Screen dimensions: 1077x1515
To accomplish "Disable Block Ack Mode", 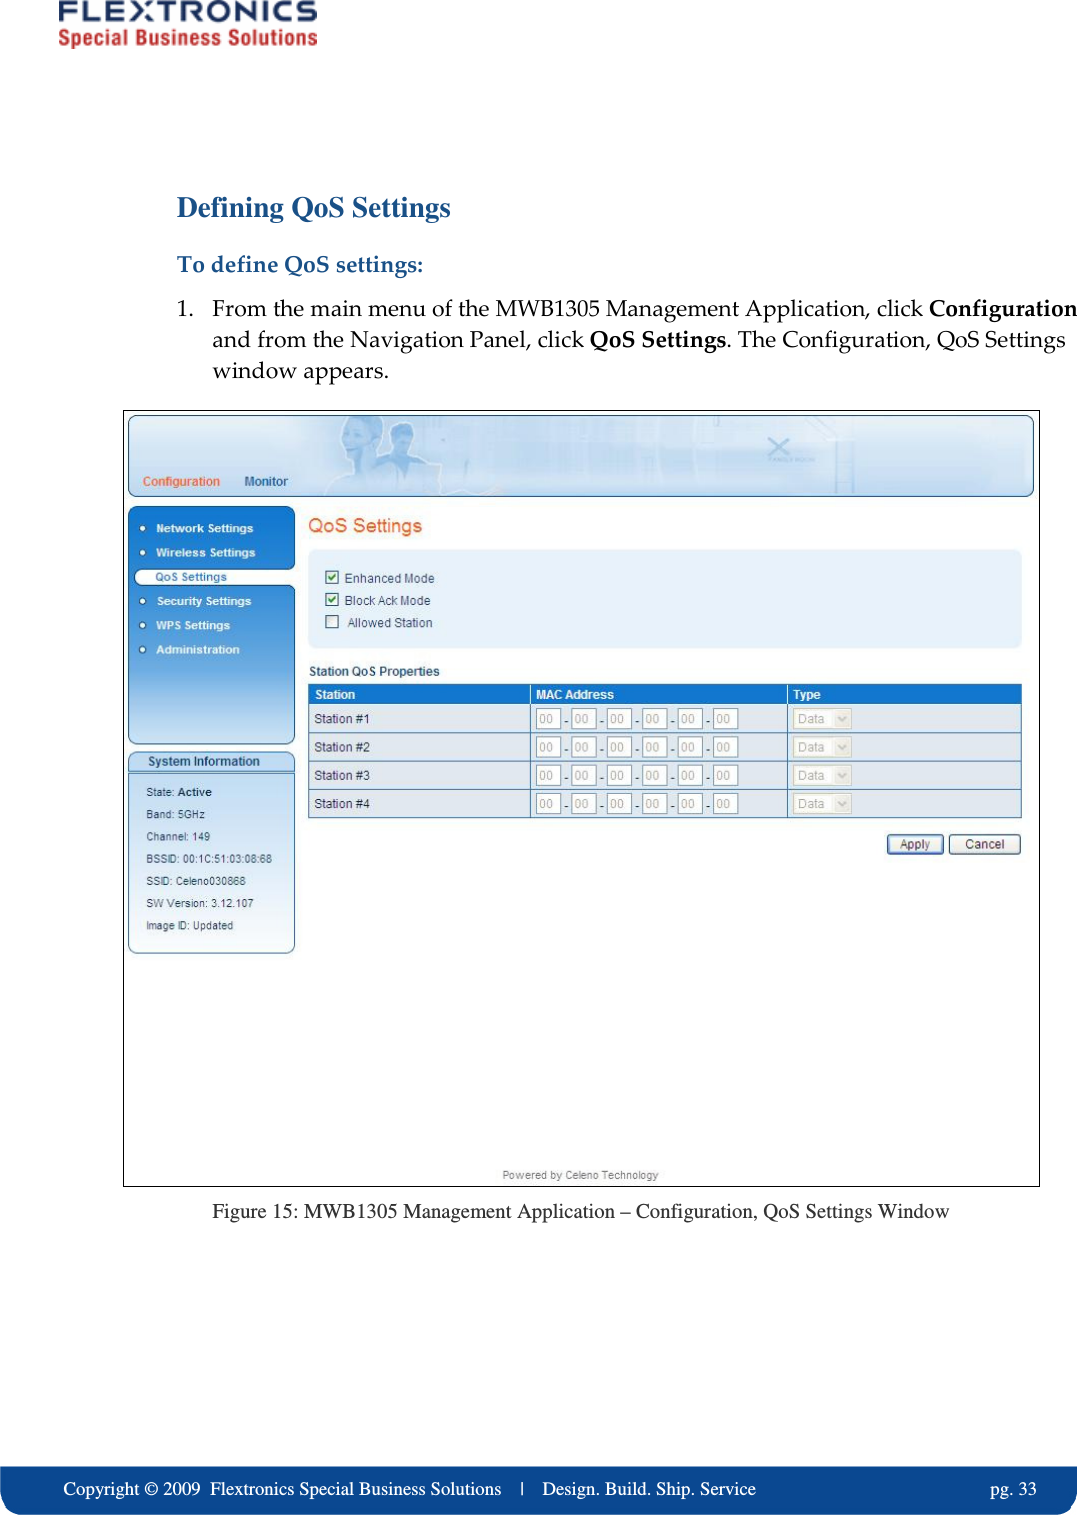I will [332, 600].
